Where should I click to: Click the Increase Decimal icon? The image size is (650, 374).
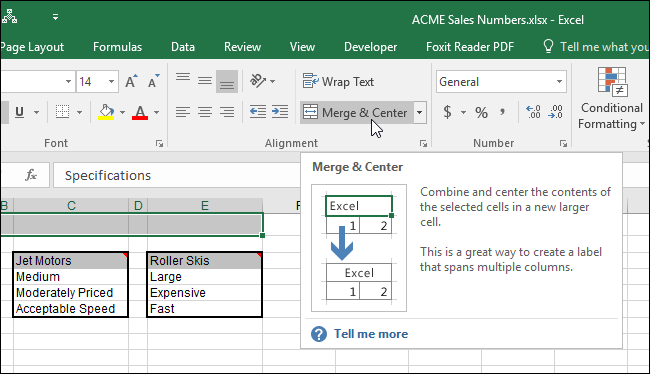[x=533, y=112]
